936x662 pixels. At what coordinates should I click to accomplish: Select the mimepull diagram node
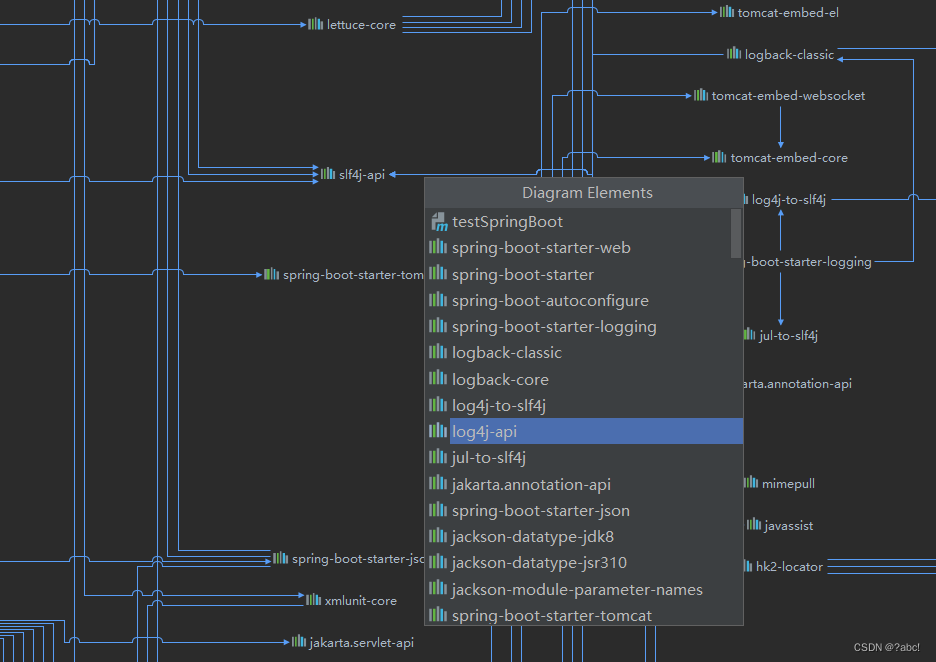click(780, 484)
